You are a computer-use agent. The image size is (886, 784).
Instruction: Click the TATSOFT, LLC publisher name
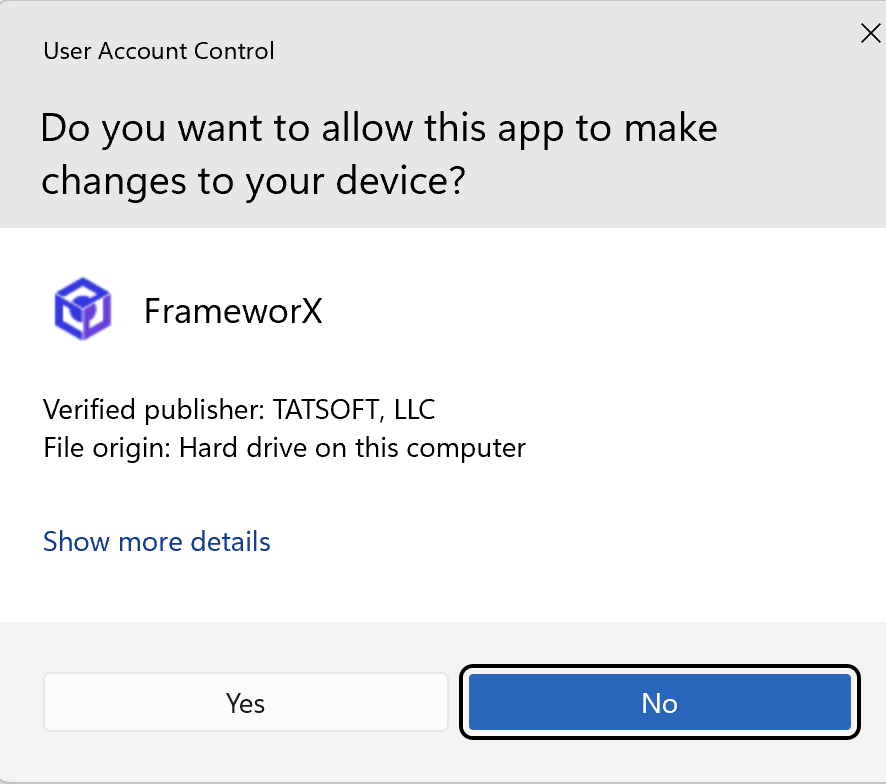(x=354, y=409)
